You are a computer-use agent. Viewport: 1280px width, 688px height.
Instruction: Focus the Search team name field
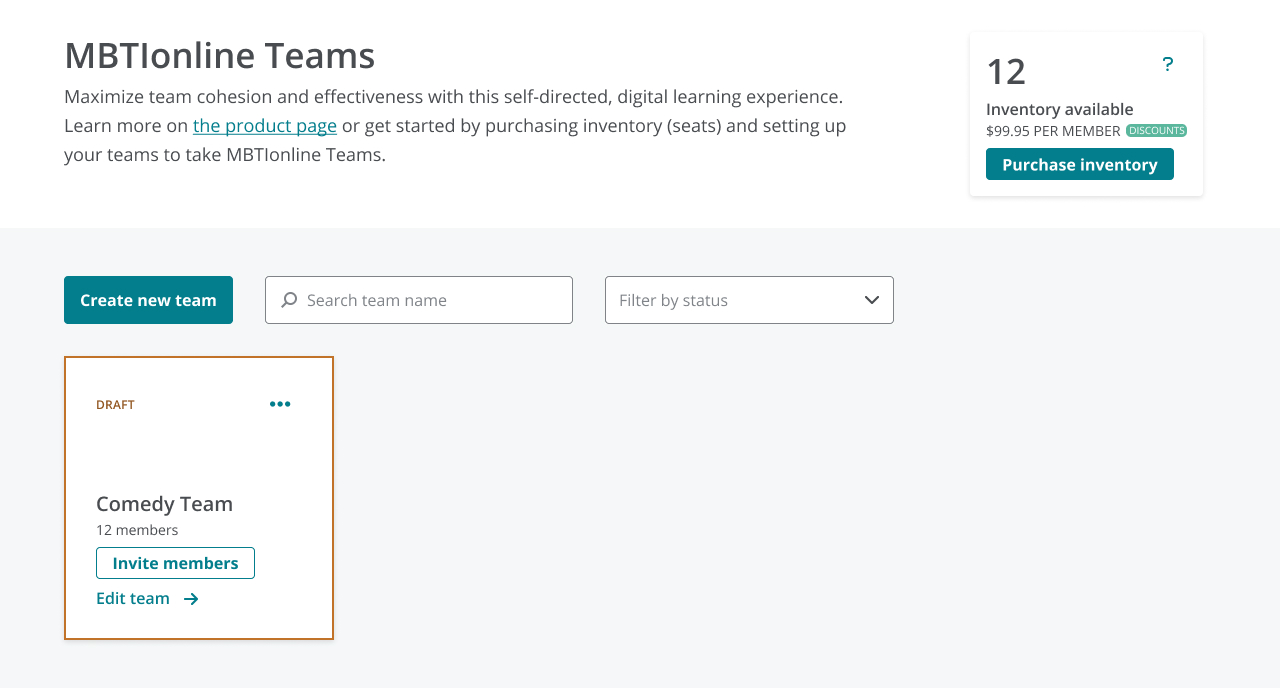pos(419,300)
